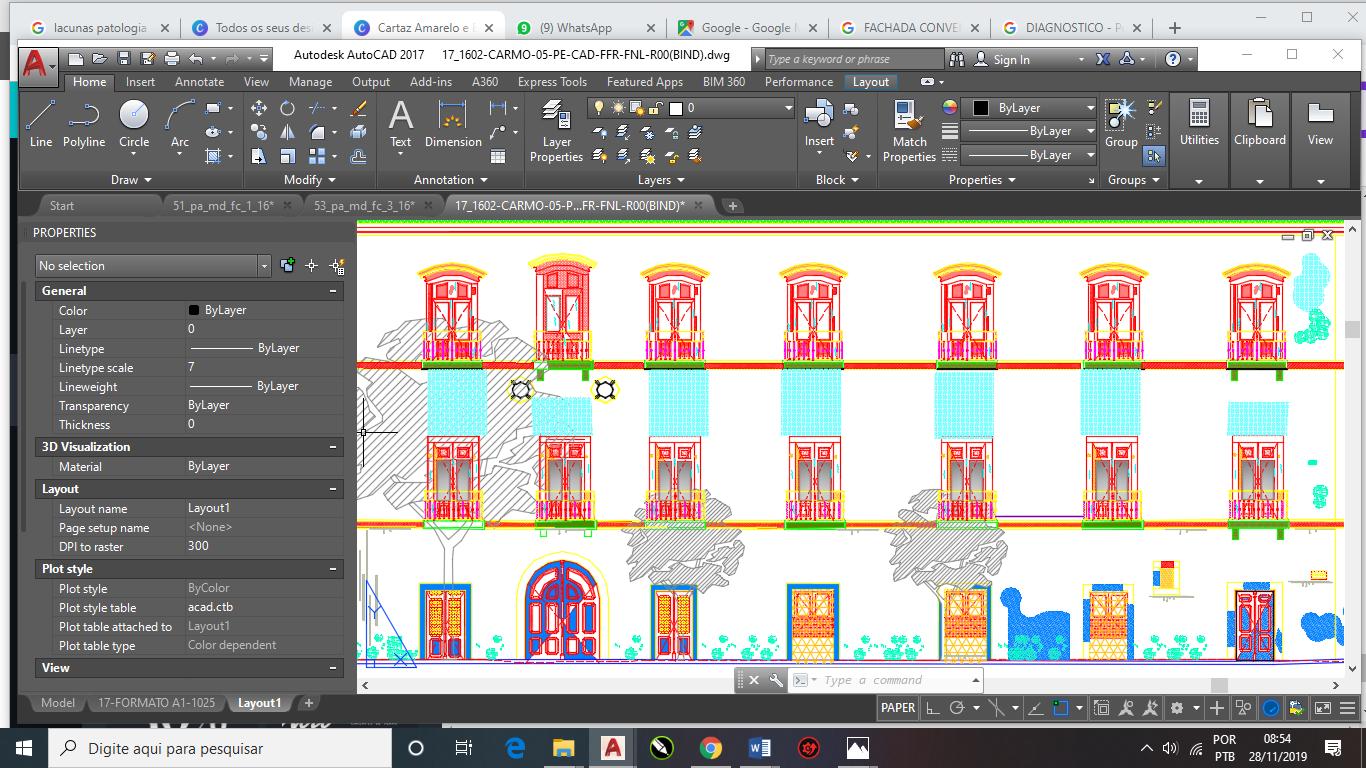Switch to the Model layout tab
This screenshot has width=1366, height=768.
(57, 703)
